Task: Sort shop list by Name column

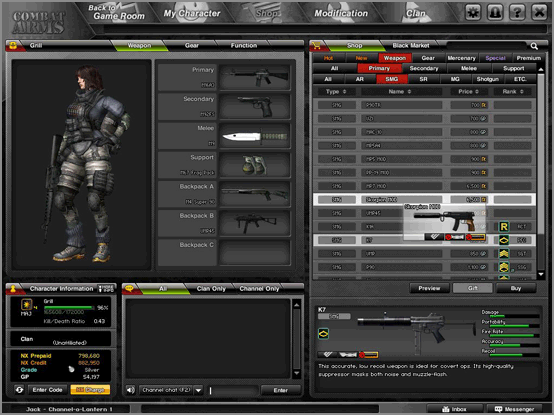Action: tap(400, 91)
